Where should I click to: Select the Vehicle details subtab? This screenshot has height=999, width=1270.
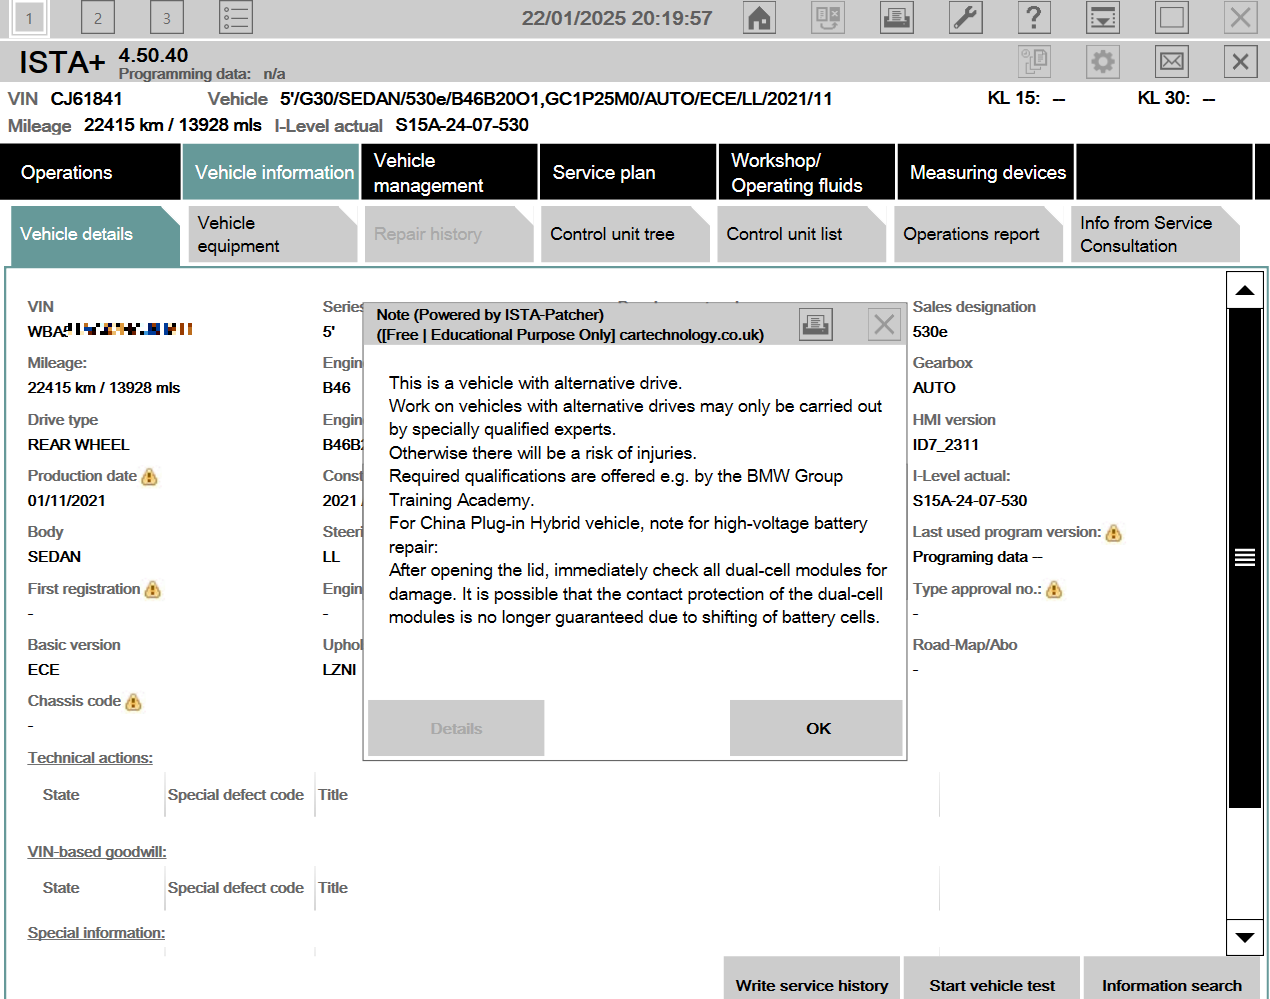95,235
